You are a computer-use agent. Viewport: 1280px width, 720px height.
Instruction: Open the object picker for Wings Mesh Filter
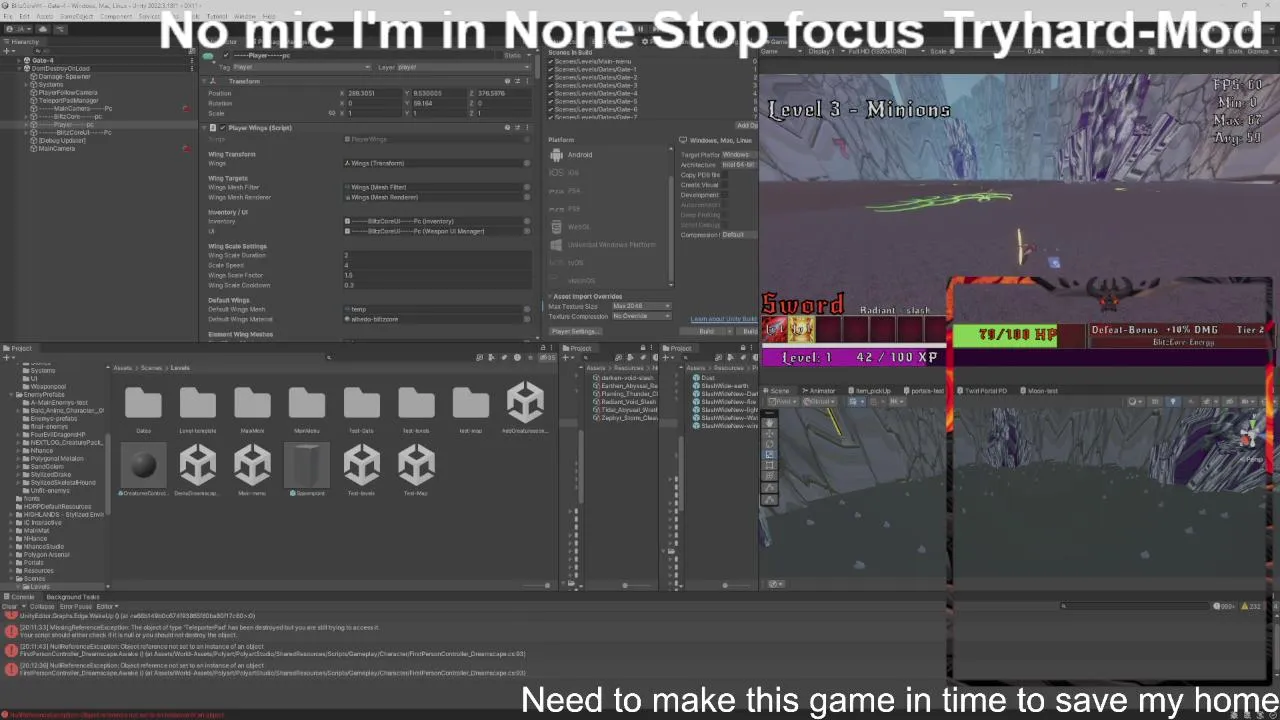click(527, 187)
